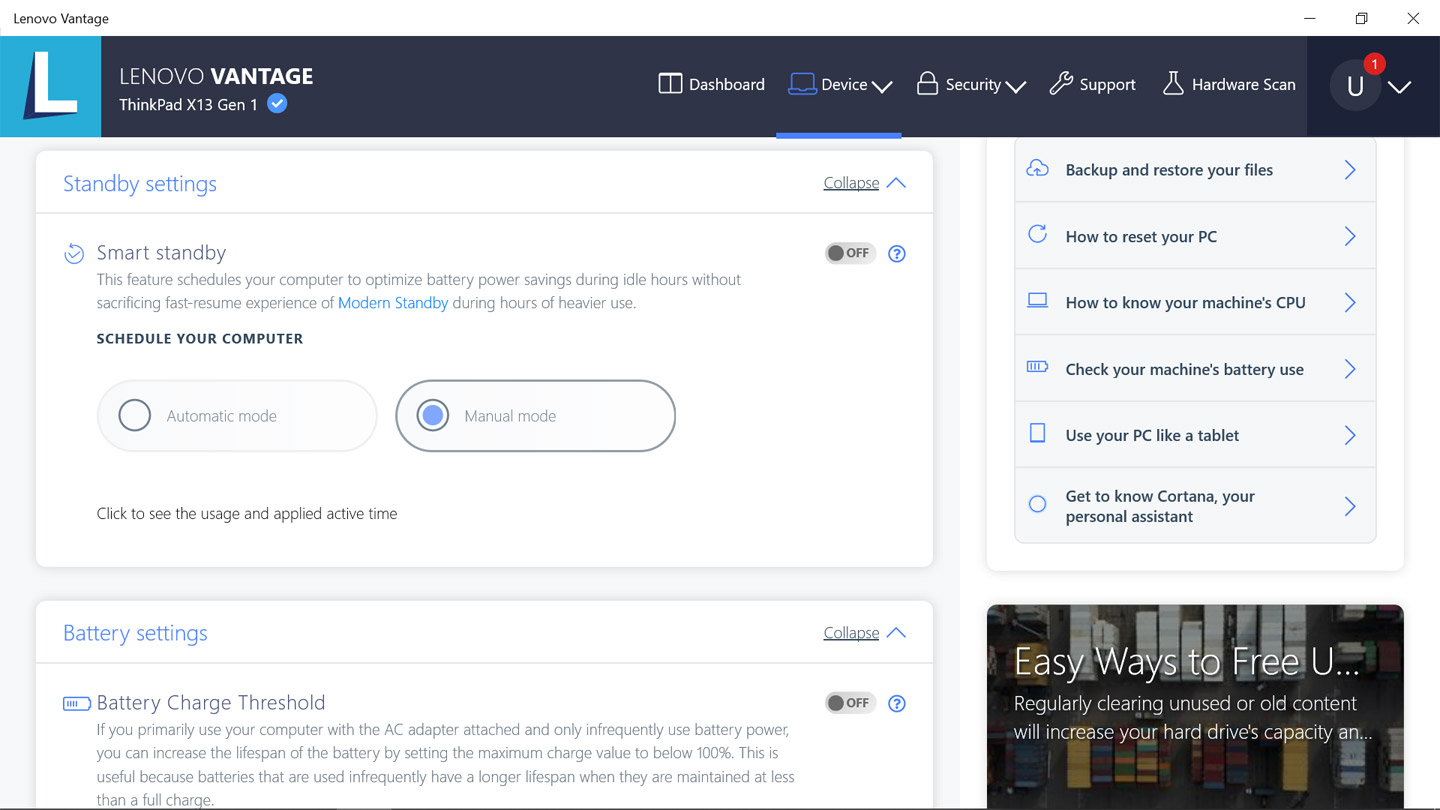This screenshot has width=1440, height=810.
Task: Maximize or restore the Lenovo Vantage window
Action: pyautogui.click(x=1361, y=18)
